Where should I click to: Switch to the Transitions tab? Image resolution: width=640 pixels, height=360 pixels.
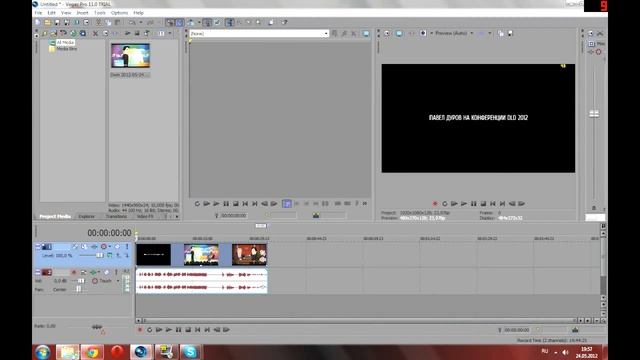click(116, 216)
